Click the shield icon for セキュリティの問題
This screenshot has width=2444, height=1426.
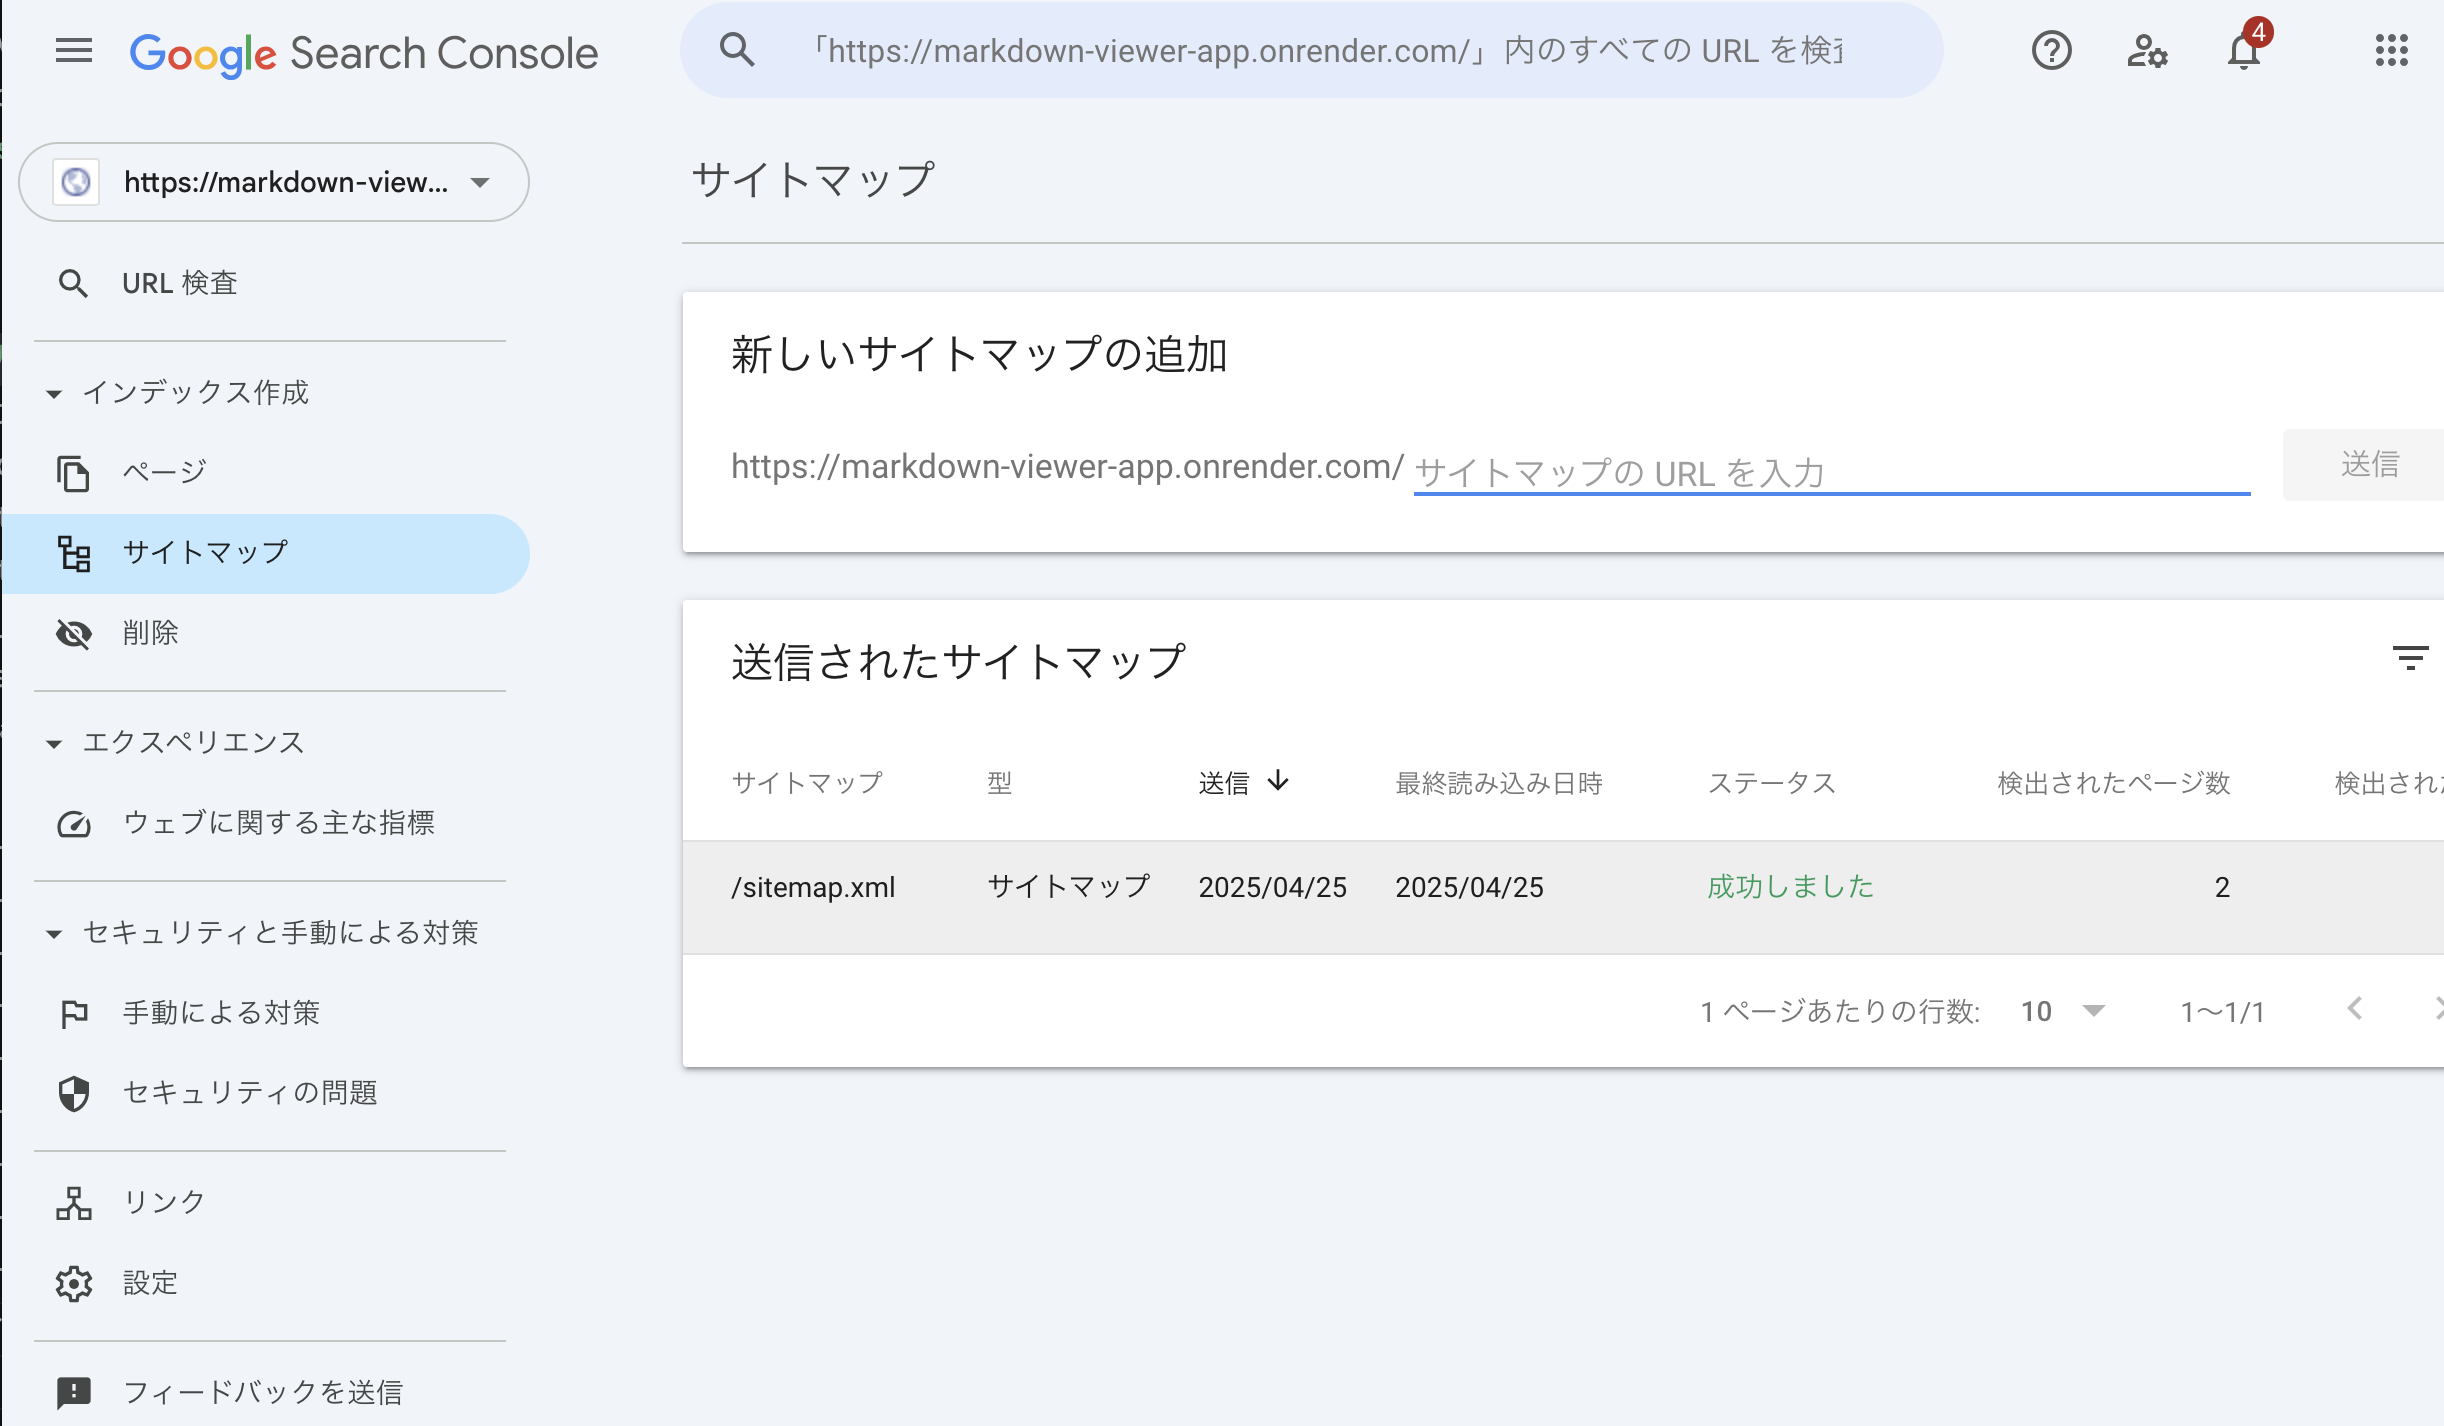pyautogui.click(x=74, y=1094)
